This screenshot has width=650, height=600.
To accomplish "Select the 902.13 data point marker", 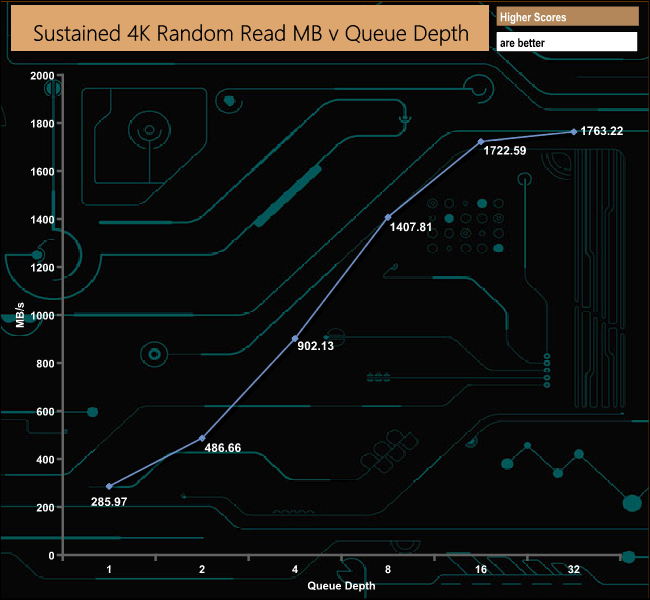I will click(x=295, y=339).
